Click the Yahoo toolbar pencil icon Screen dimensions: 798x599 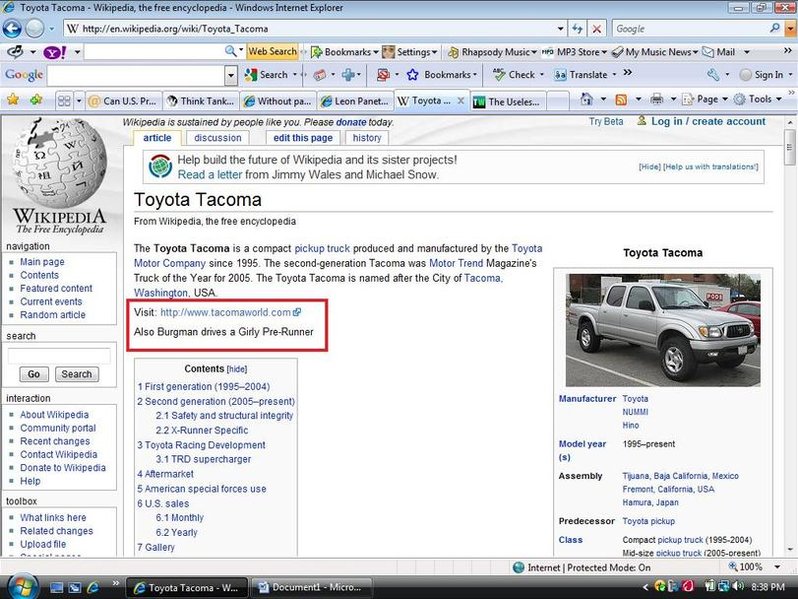[15, 51]
